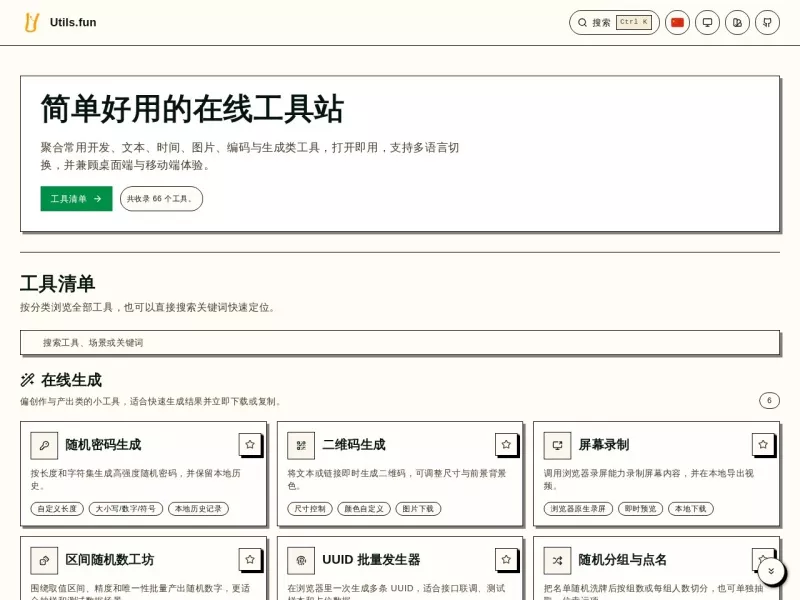The height and width of the screenshot is (600, 800).
Task: Click the 简单好用的在线工具站 headline
Action: pyautogui.click(x=192, y=109)
